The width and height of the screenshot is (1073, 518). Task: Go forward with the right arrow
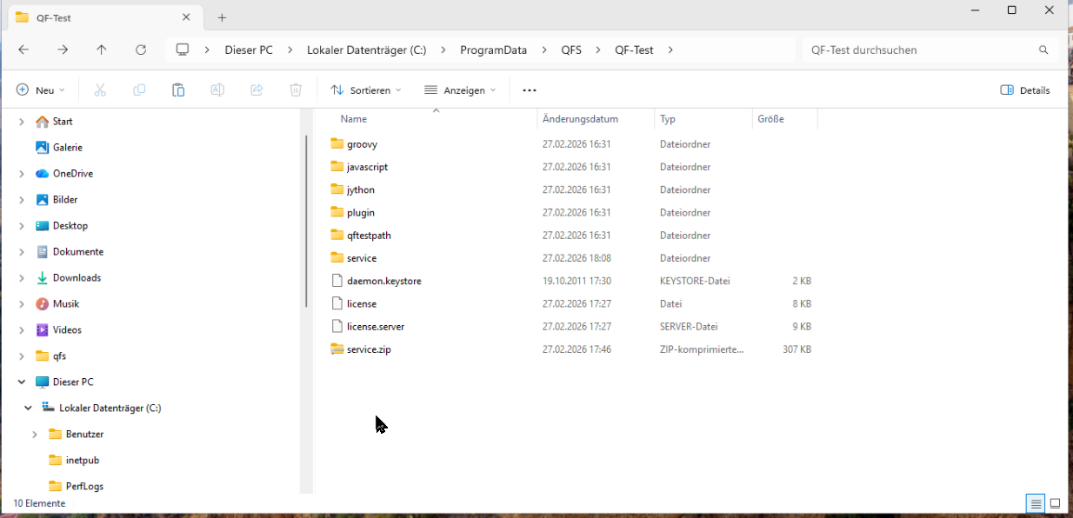coord(62,49)
